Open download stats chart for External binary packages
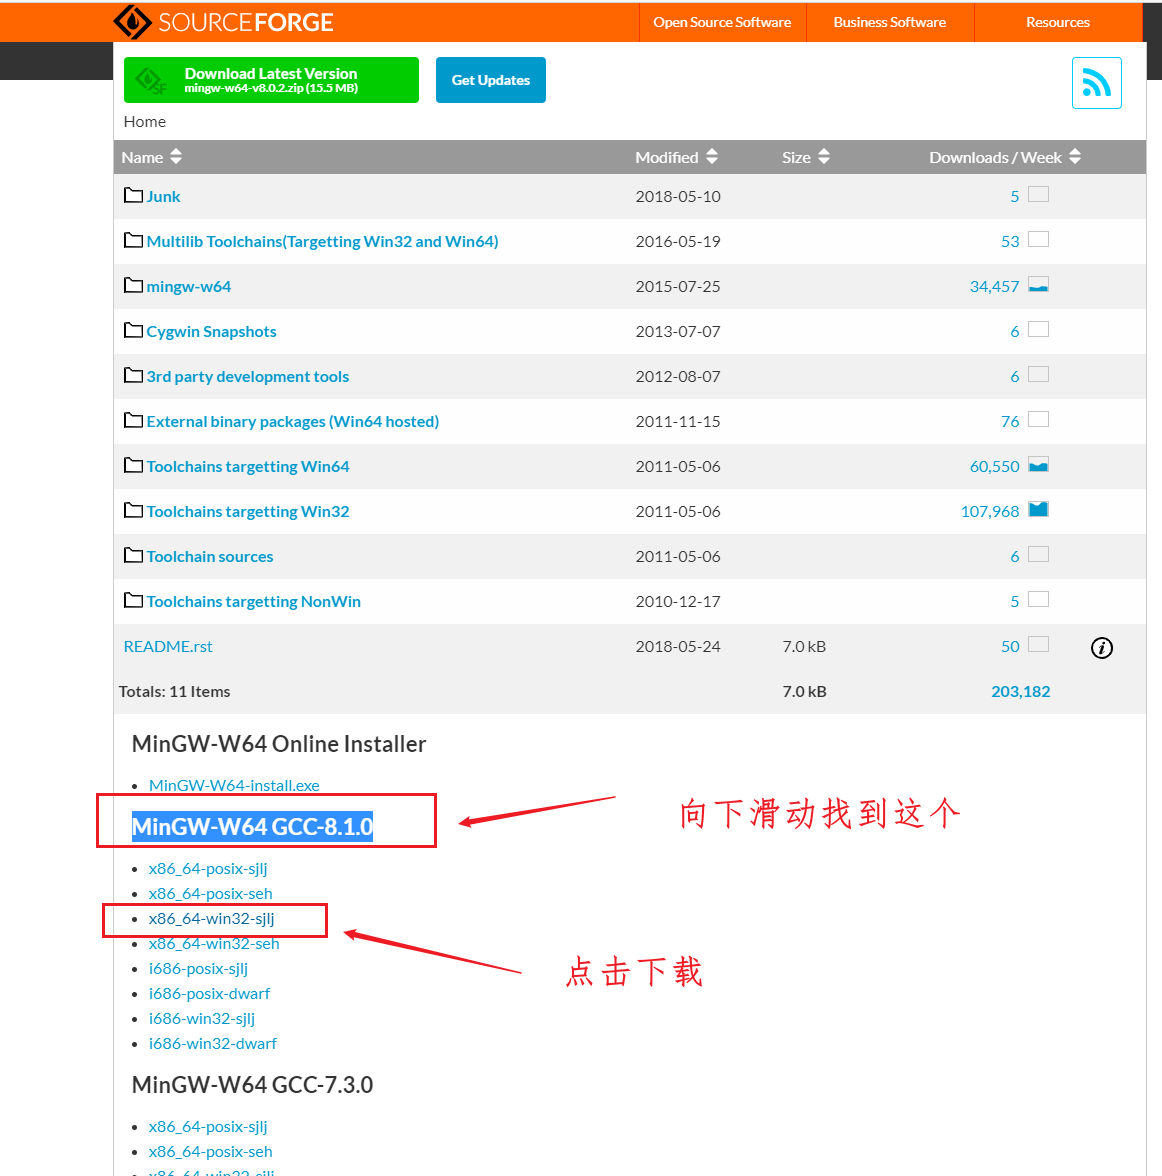Image resolution: width=1162 pixels, height=1176 pixels. click(x=1038, y=420)
